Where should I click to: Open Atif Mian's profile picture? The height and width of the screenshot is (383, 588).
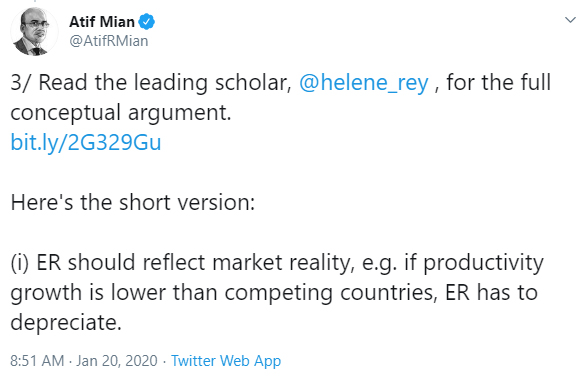click(x=34, y=32)
